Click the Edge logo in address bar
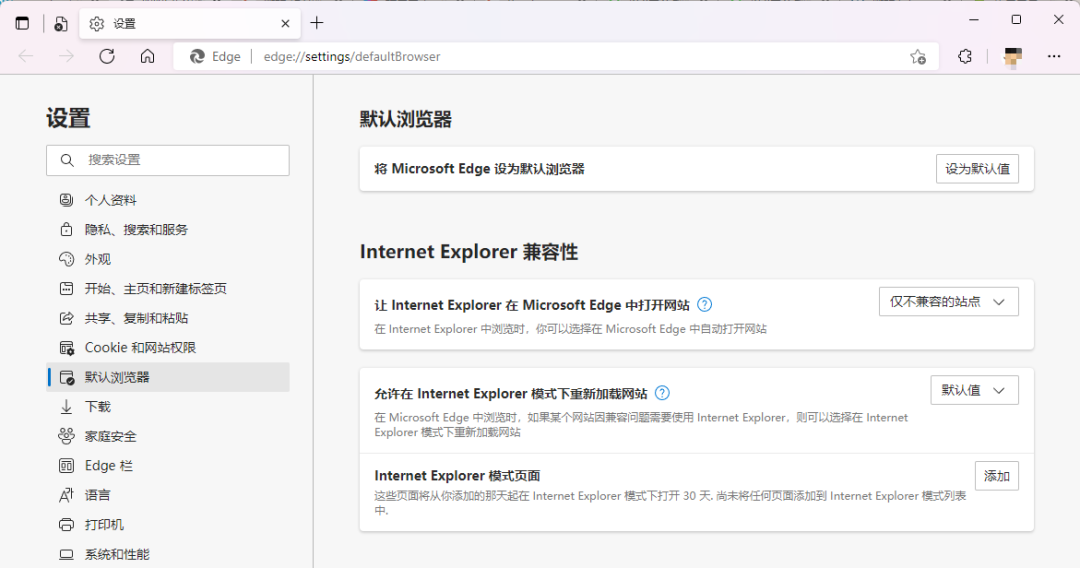 (197, 56)
